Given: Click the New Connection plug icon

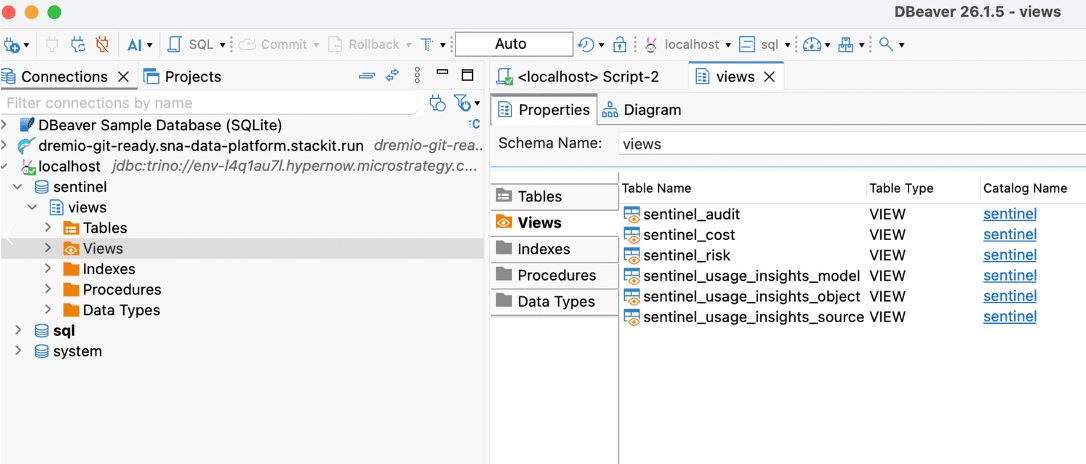Looking at the screenshot, I should (12, 45).
